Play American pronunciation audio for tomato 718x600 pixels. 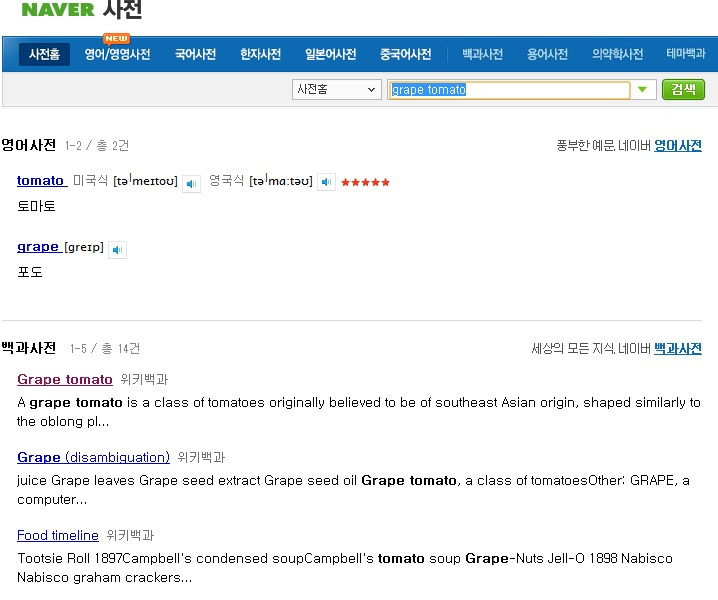(191, 184)
